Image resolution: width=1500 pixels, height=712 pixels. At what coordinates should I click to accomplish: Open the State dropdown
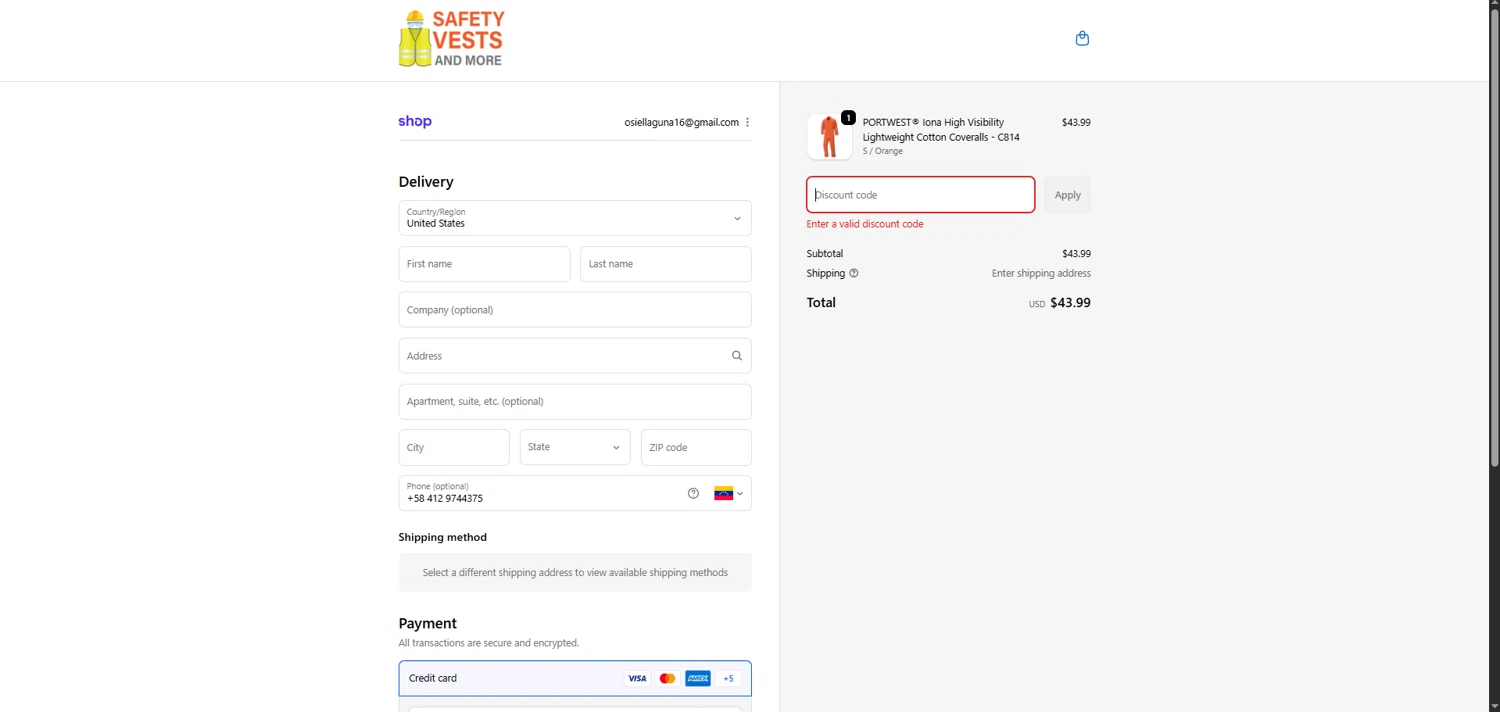pos(575,447)
